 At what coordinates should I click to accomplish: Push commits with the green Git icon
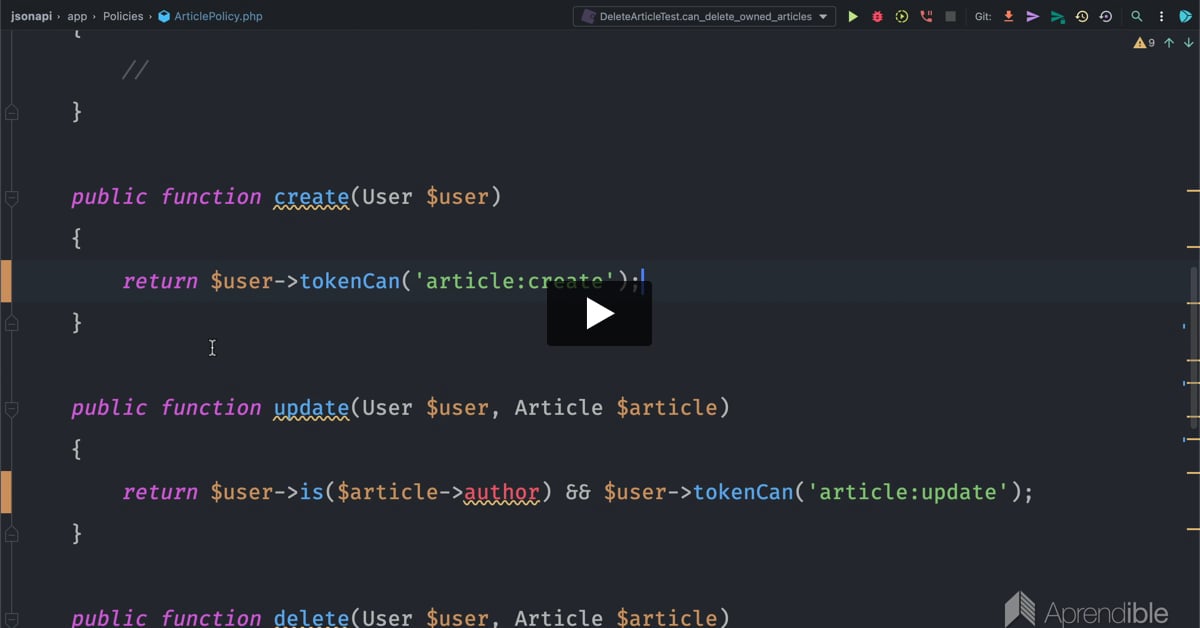(x=1057, y=17)
